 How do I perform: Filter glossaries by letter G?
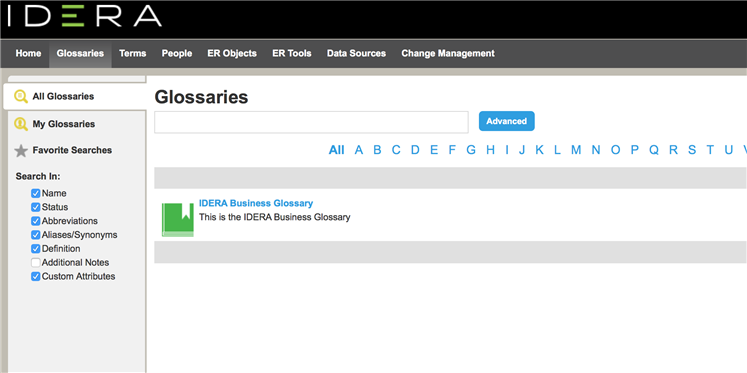click(x=471, y=150)
